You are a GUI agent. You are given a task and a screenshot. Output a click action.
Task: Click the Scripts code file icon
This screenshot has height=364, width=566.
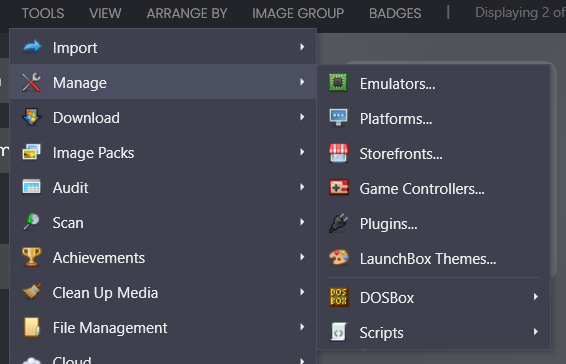338,332
